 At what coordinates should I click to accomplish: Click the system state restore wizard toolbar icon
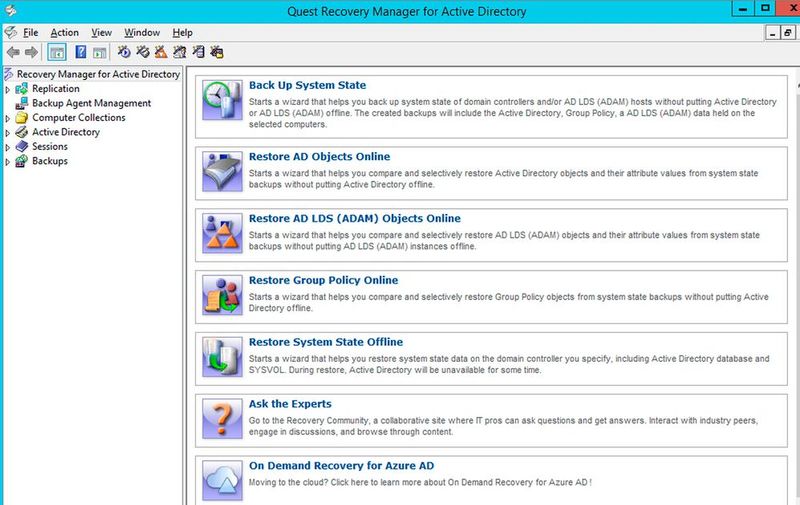click(x=198, y=52)
